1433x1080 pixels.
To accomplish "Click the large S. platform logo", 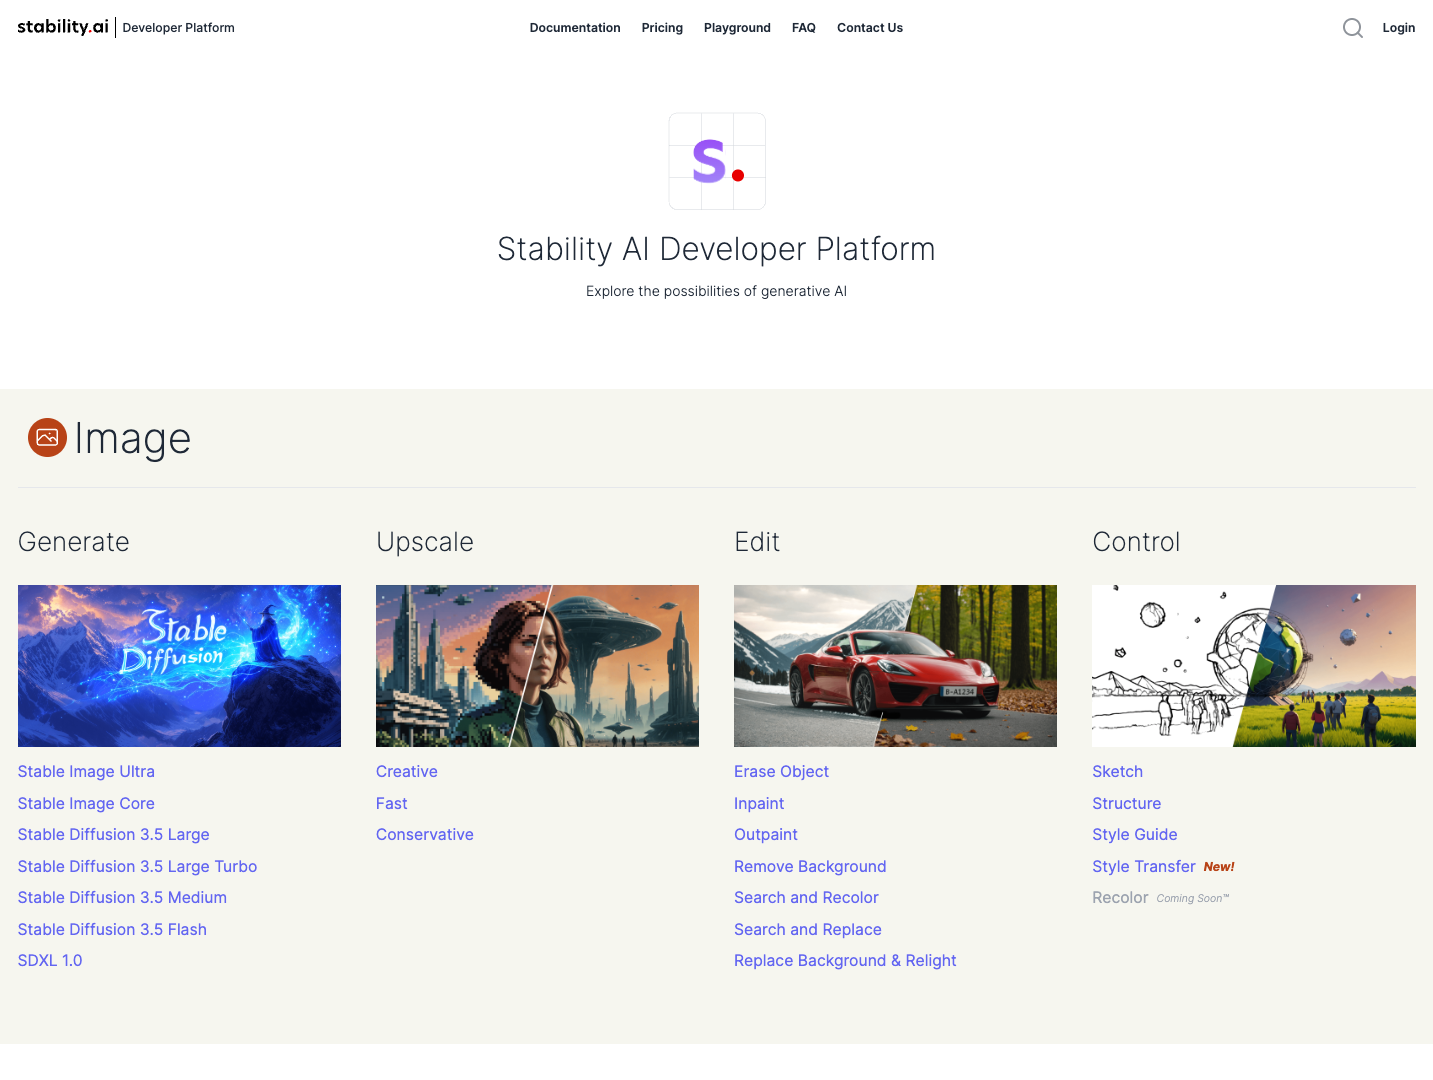I will coord(716,161).
